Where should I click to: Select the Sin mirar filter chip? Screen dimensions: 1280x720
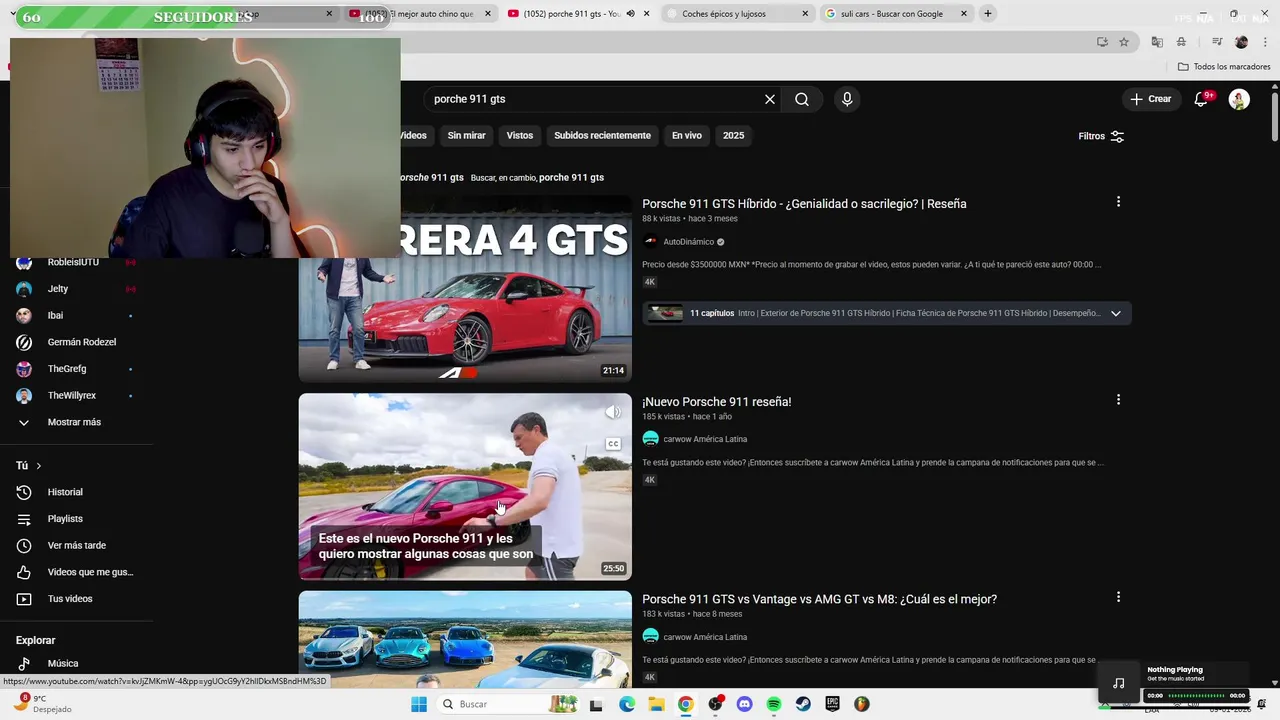466,135
